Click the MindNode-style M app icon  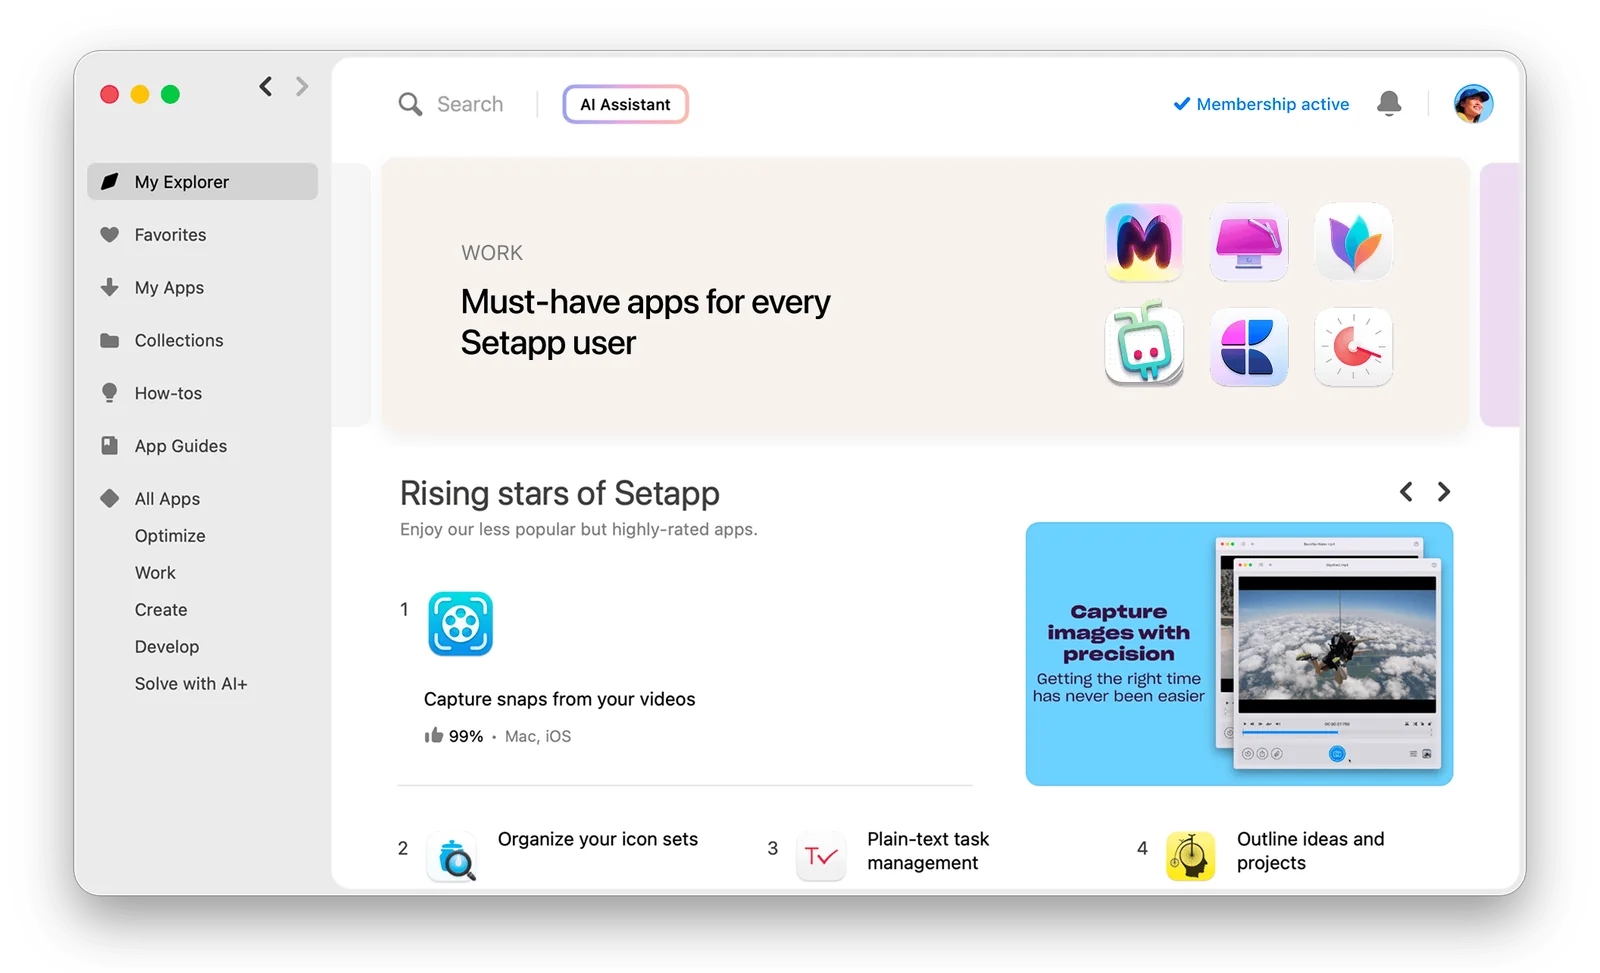(x=1144, y=242)
